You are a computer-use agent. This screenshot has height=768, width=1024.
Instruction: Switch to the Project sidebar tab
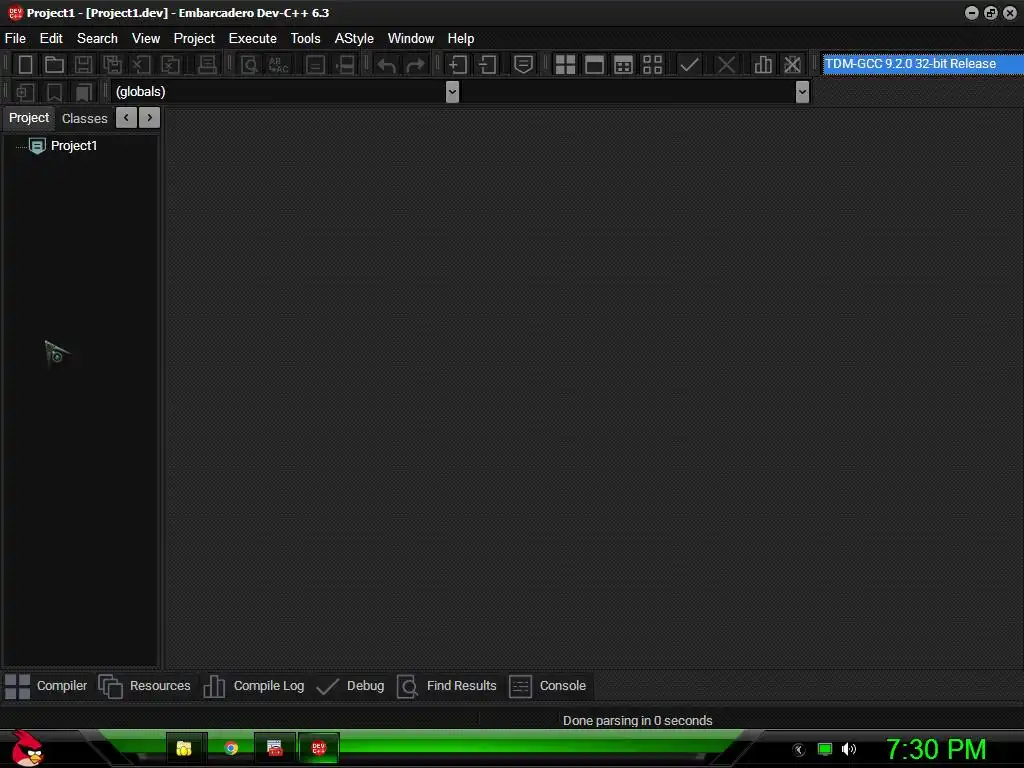coord(29,118)
